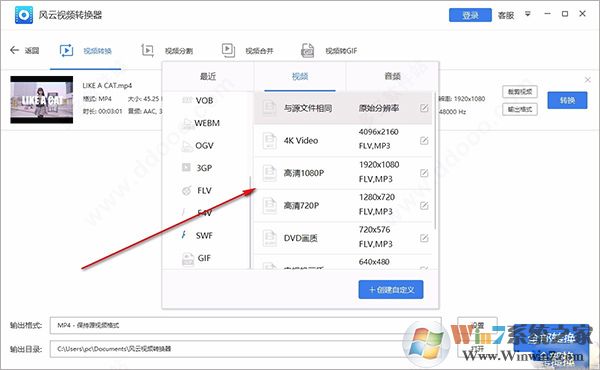Click the blue 转换 convert button

pos(567,100)
